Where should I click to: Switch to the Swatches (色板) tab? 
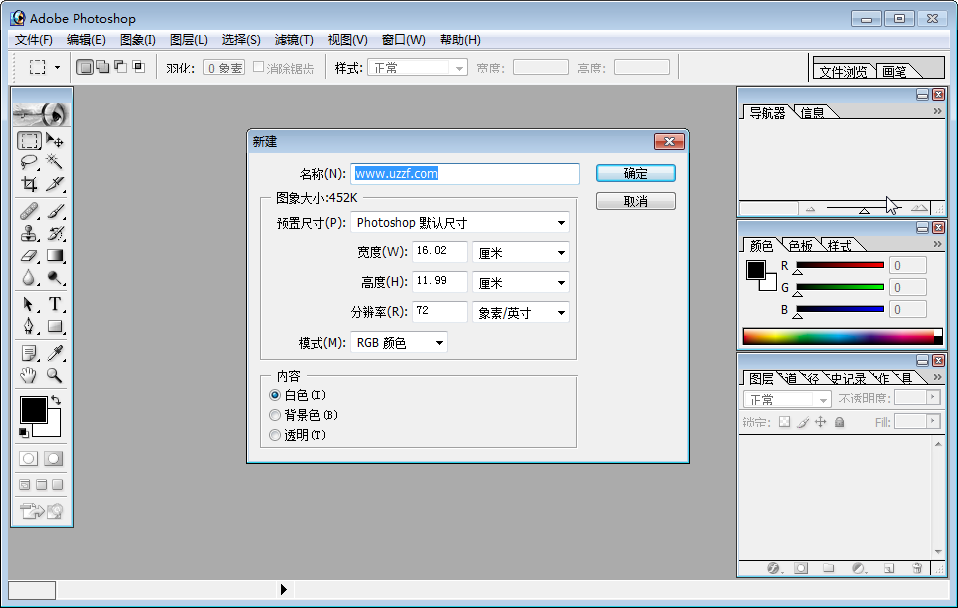coord(801,246)
